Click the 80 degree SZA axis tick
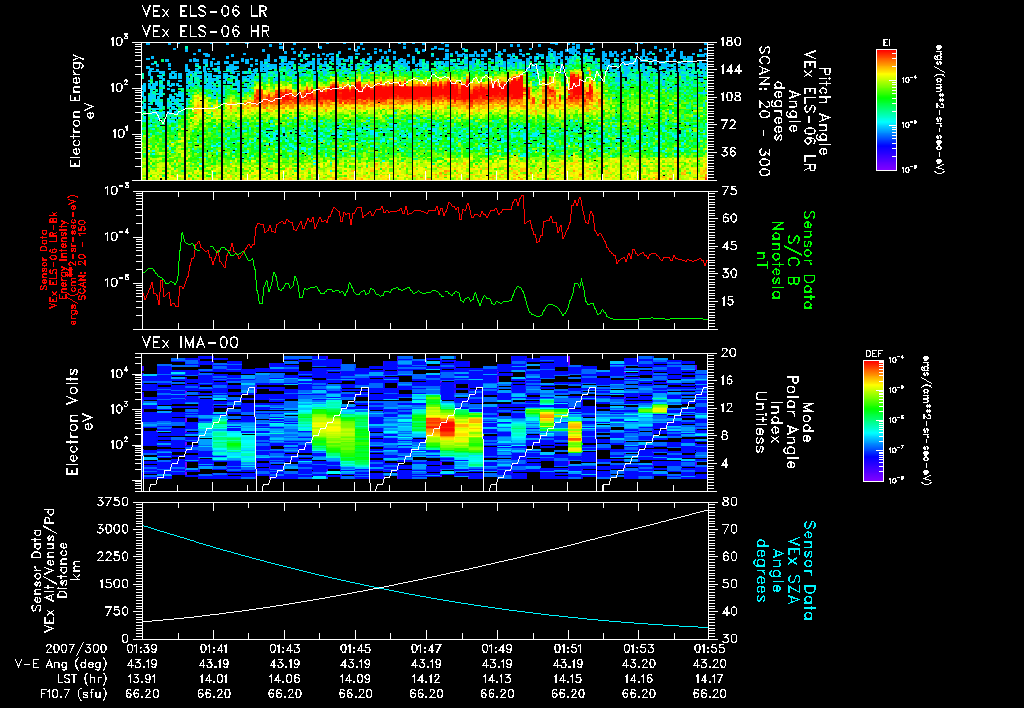This screenshot has height=708, width=1024. coord(729,502)
